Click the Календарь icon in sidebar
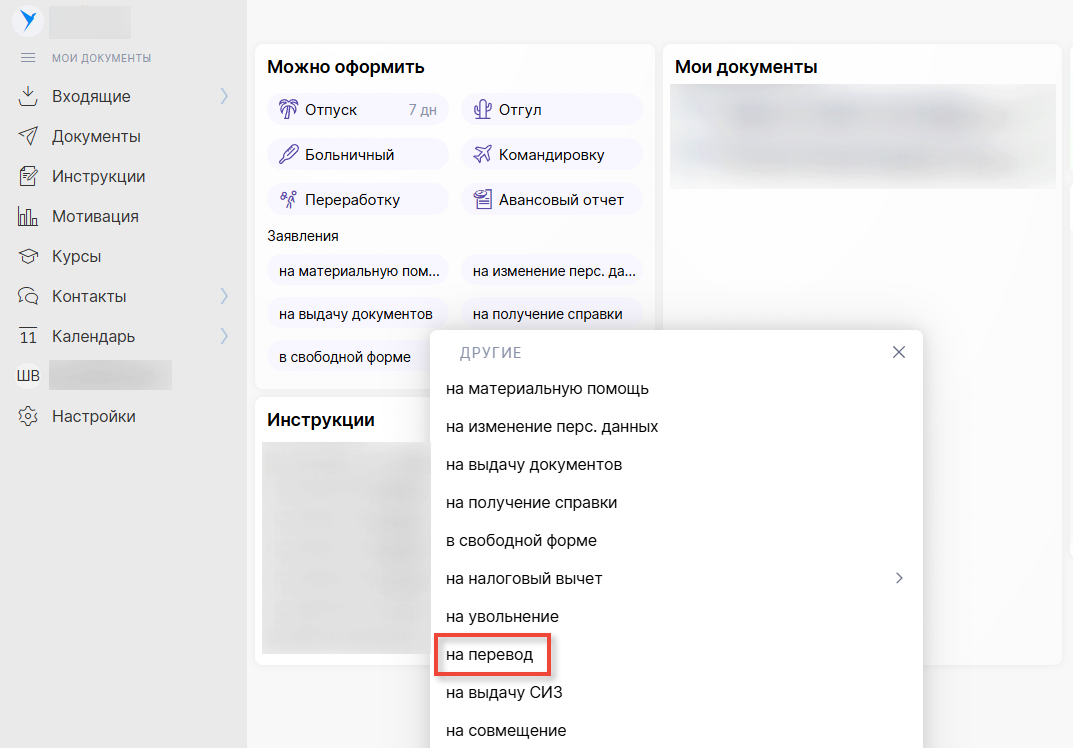1073x748 pixels. pos(29,337)
